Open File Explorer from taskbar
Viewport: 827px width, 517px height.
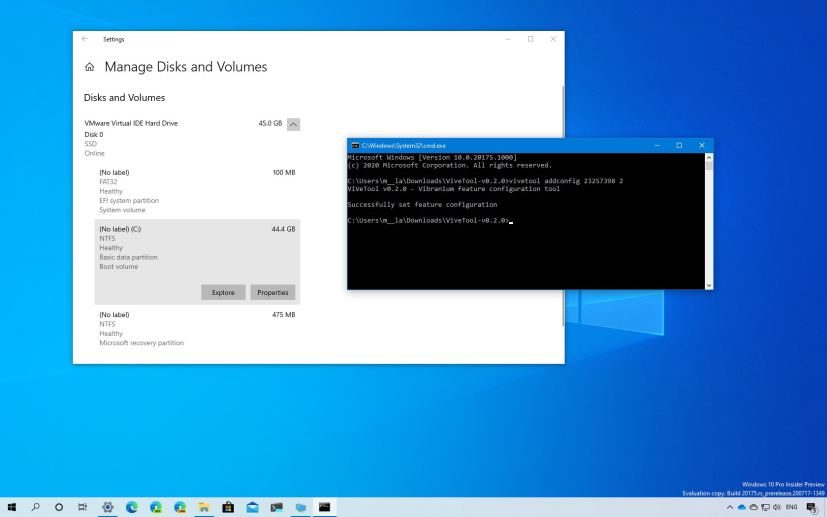[x=204, y=507]
